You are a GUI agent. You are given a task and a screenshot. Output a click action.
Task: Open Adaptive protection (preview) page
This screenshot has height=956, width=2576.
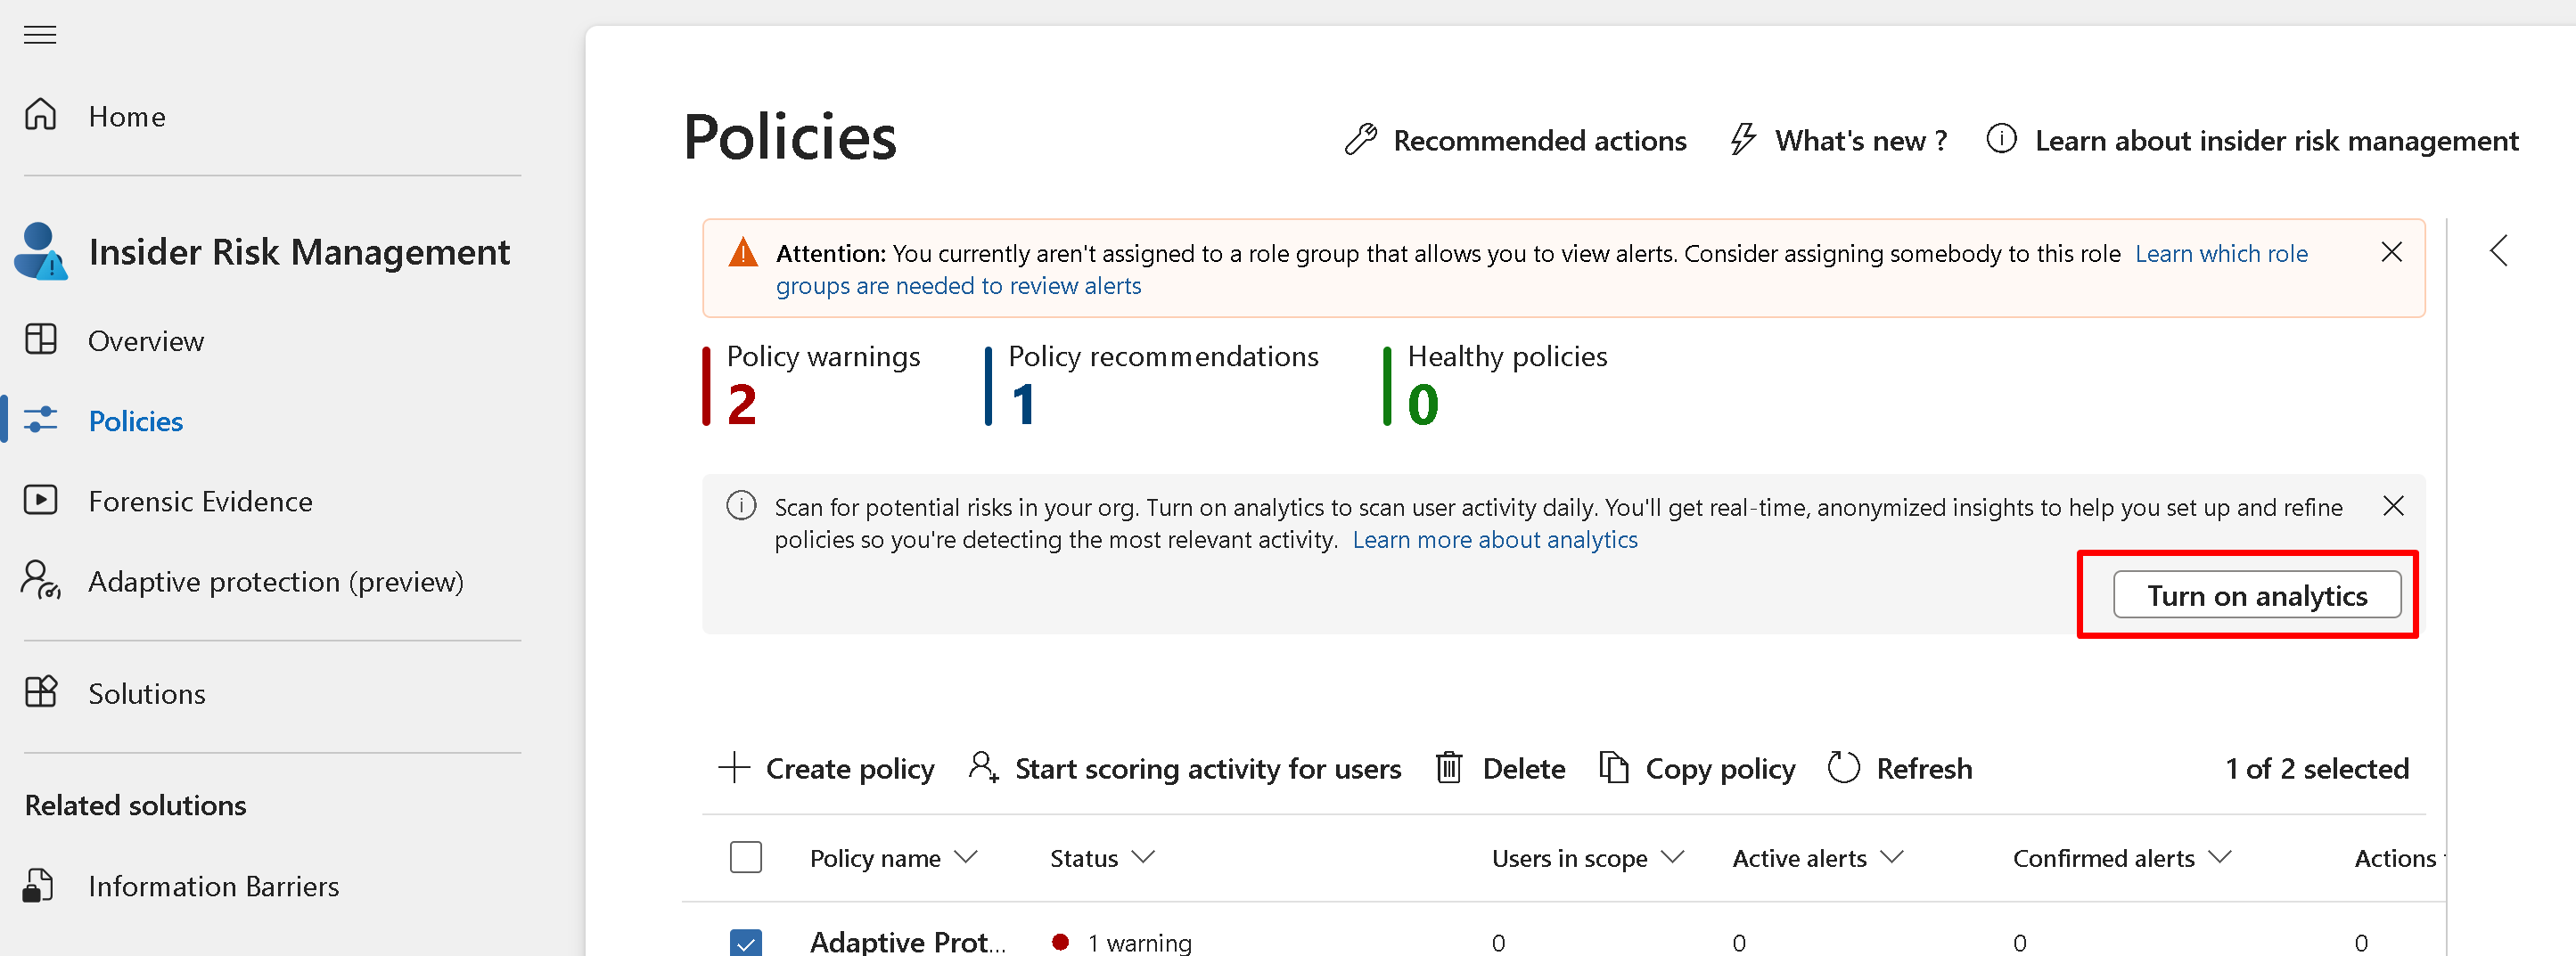(275, 581)
